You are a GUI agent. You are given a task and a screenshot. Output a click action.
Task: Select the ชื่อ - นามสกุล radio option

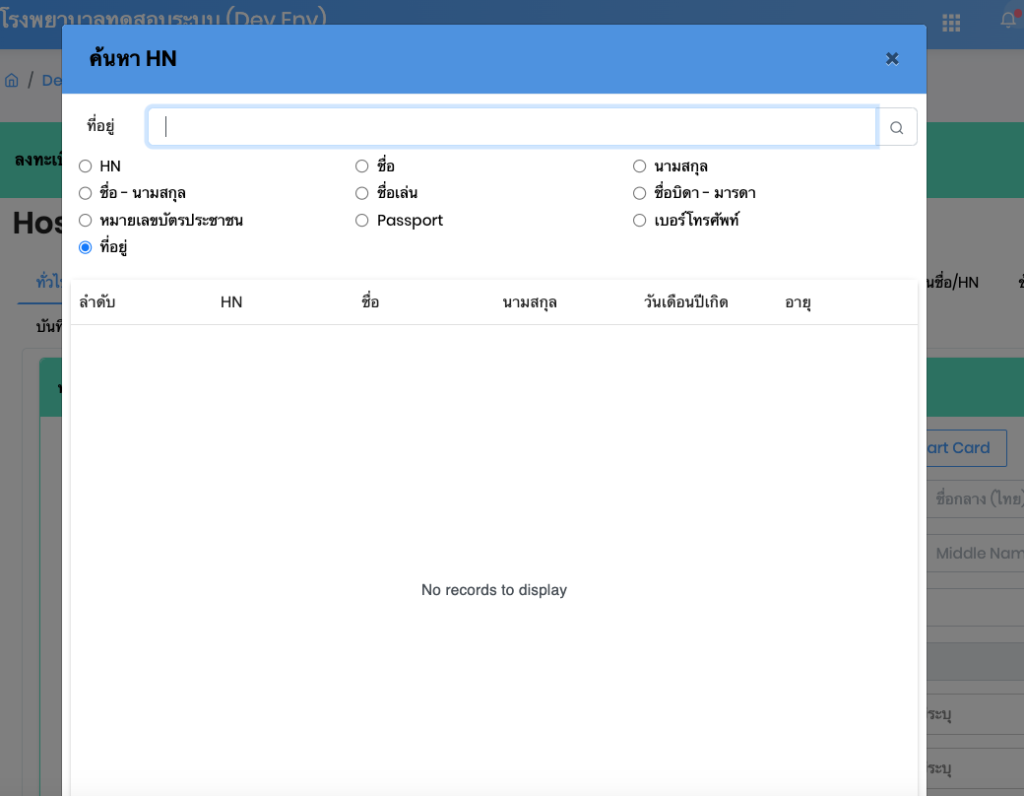coord(85,193)
